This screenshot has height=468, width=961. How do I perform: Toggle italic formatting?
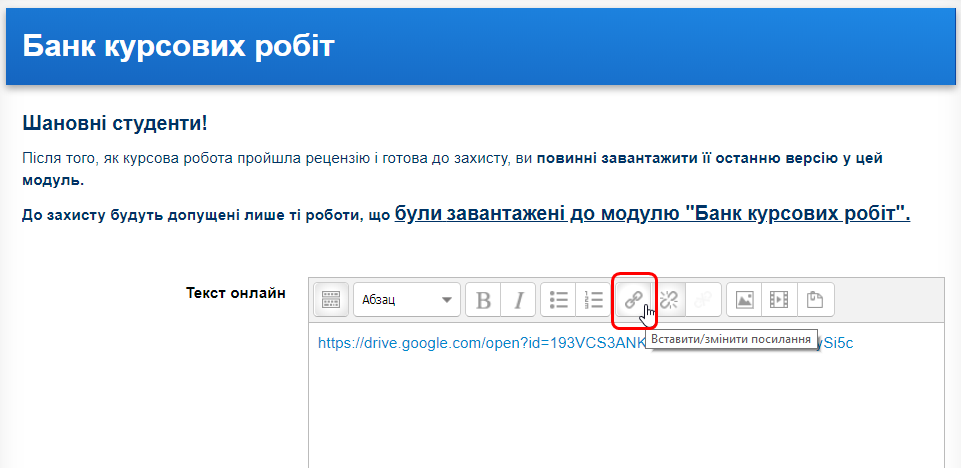(518, 299)
